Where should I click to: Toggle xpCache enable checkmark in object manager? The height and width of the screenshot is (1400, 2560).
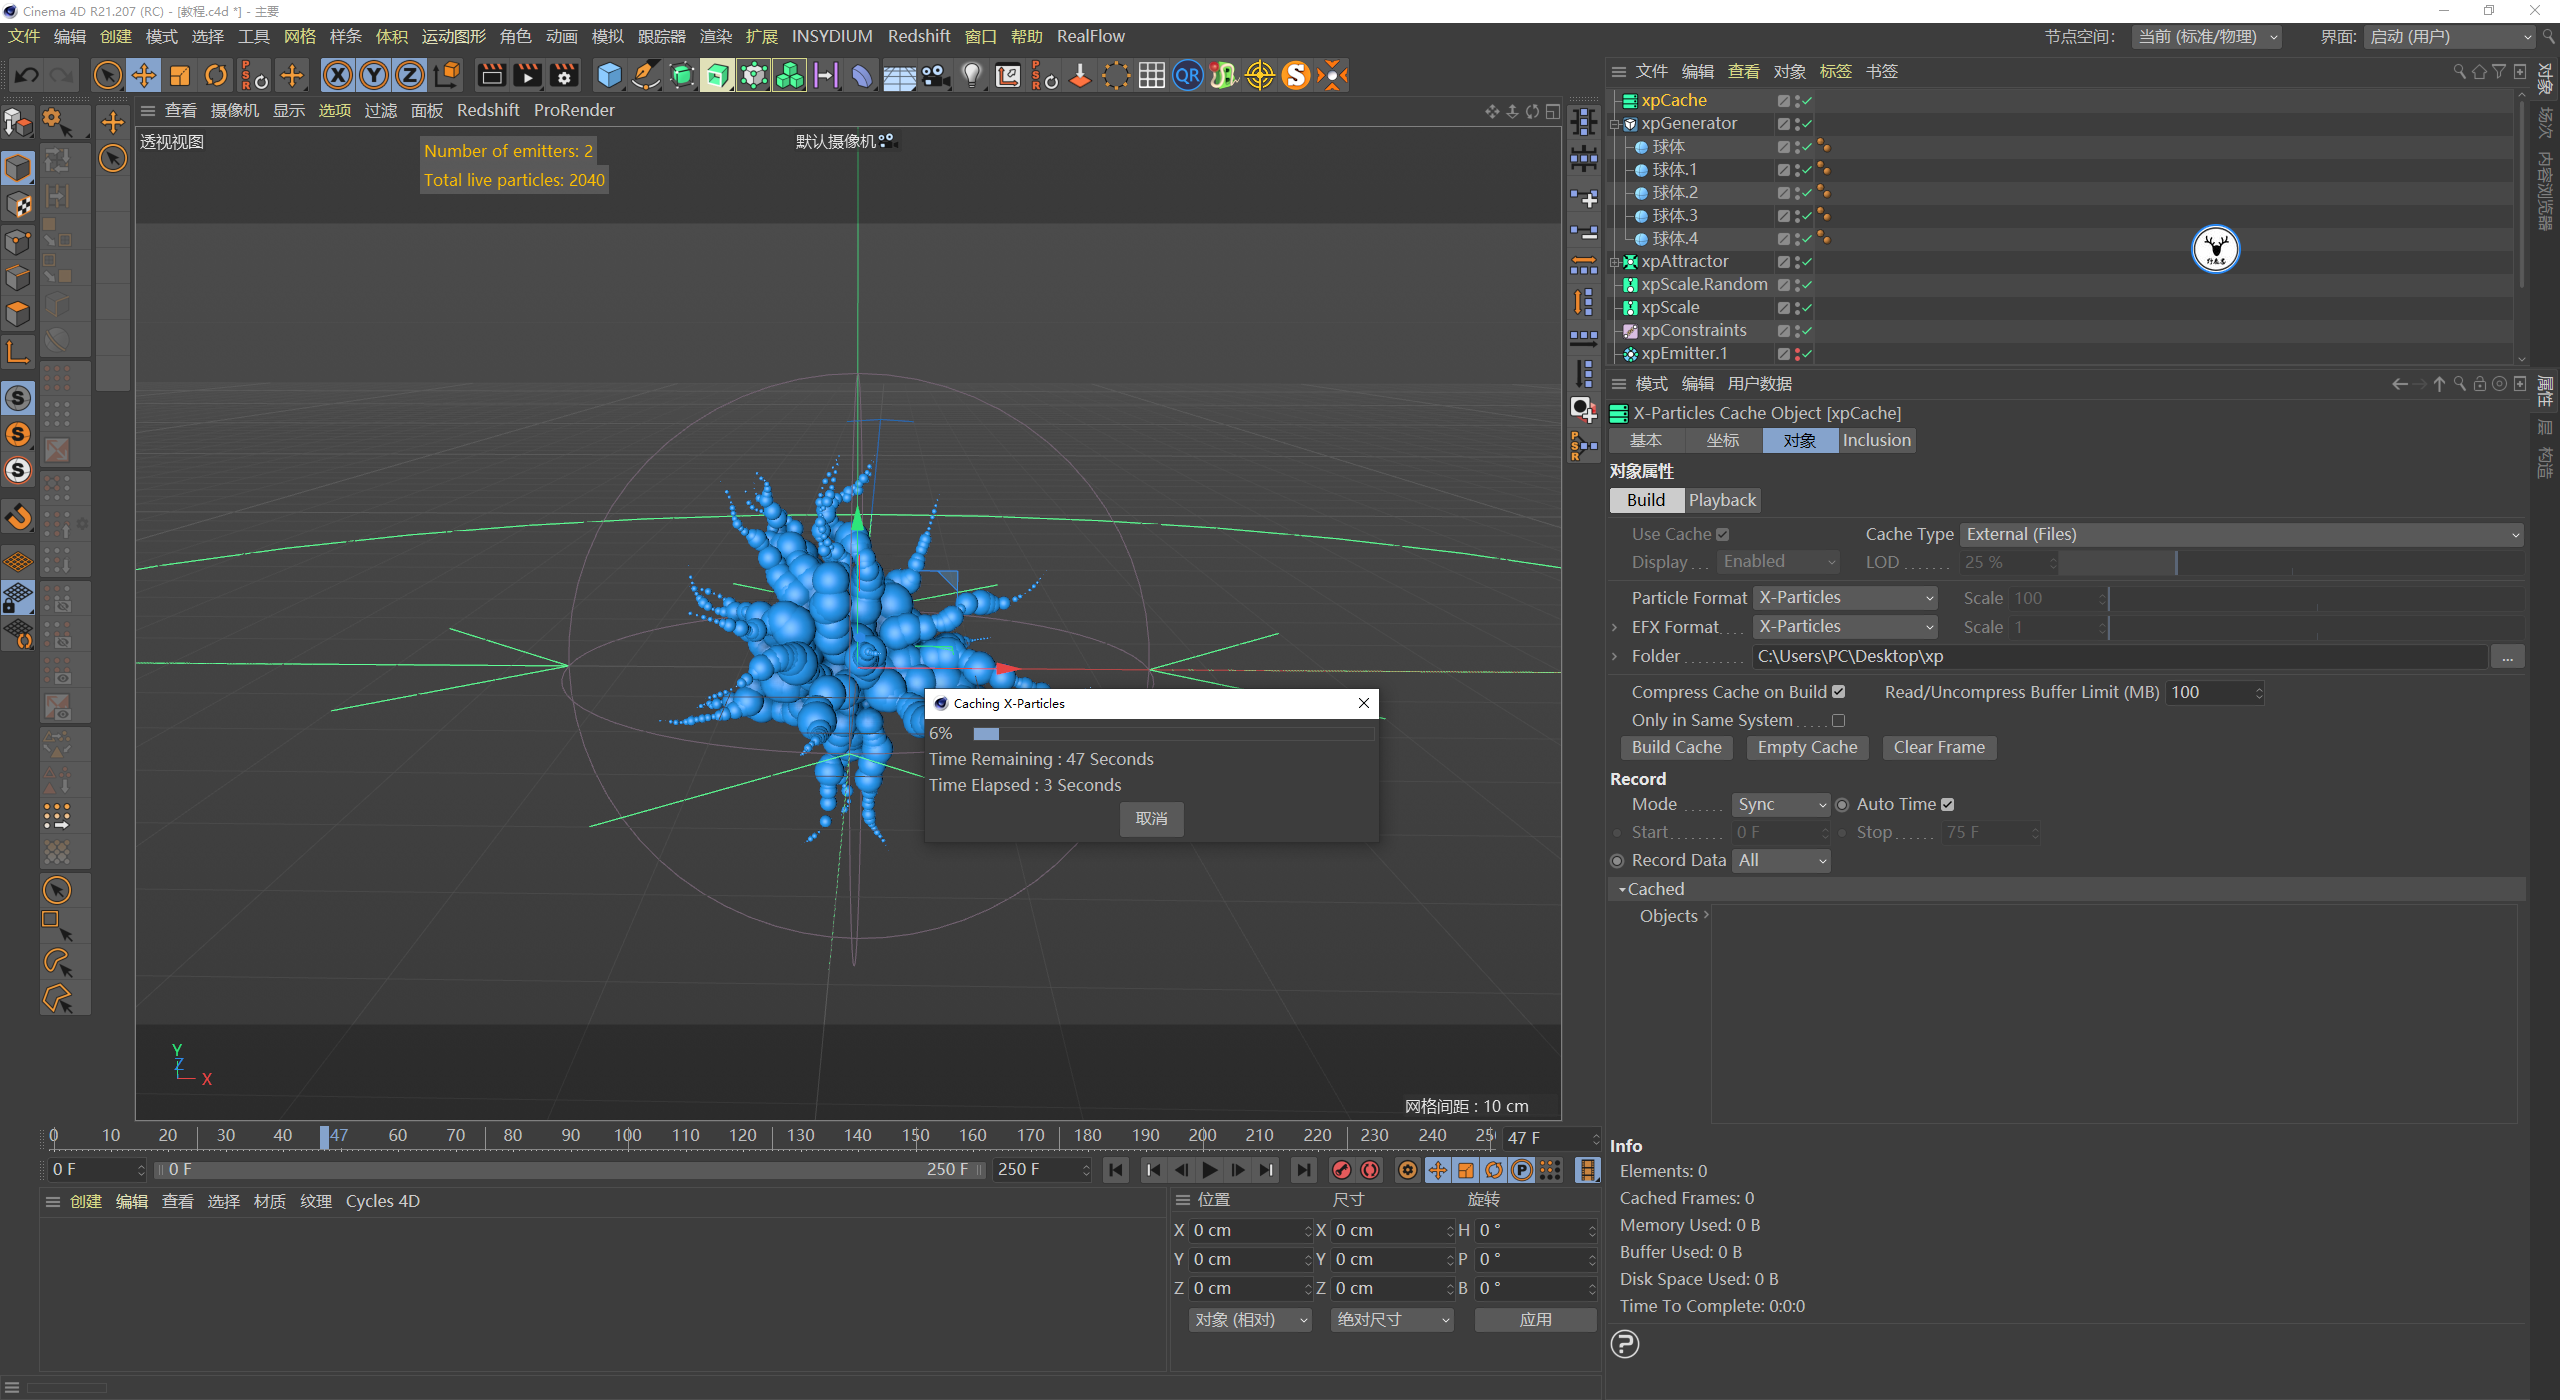click(x=1808, y=101)
